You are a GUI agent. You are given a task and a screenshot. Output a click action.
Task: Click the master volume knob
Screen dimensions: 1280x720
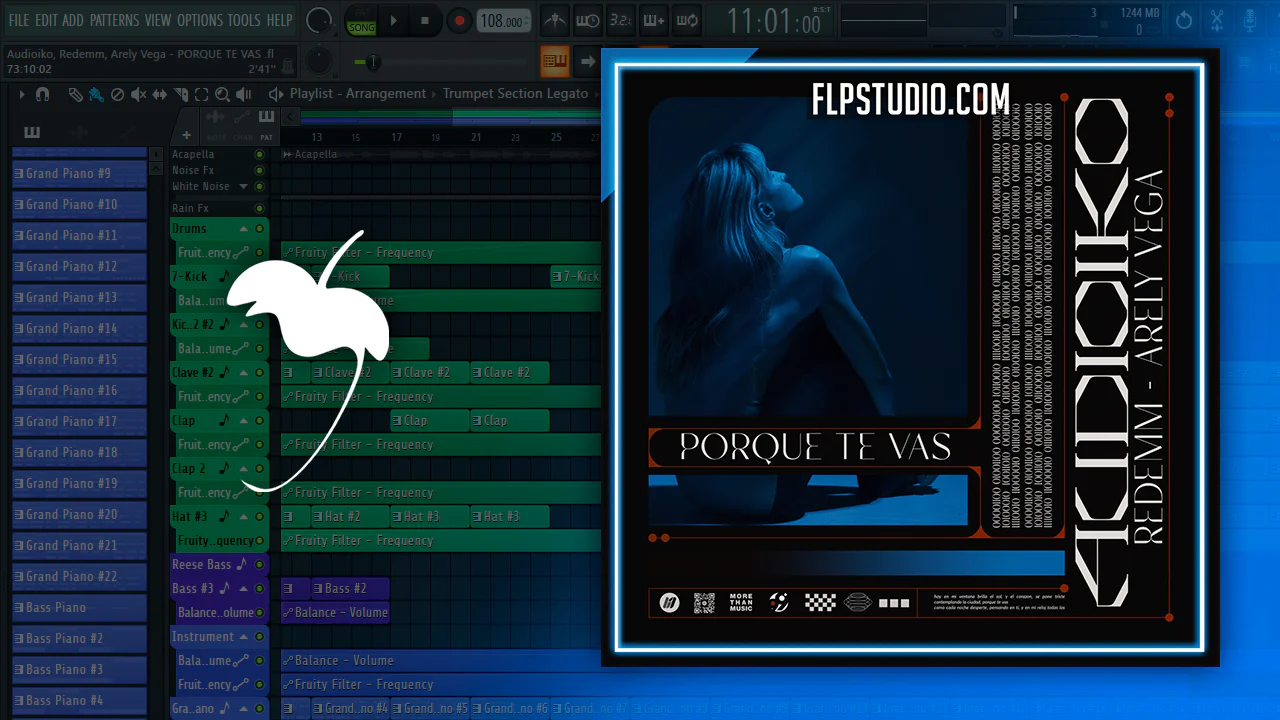319,20
